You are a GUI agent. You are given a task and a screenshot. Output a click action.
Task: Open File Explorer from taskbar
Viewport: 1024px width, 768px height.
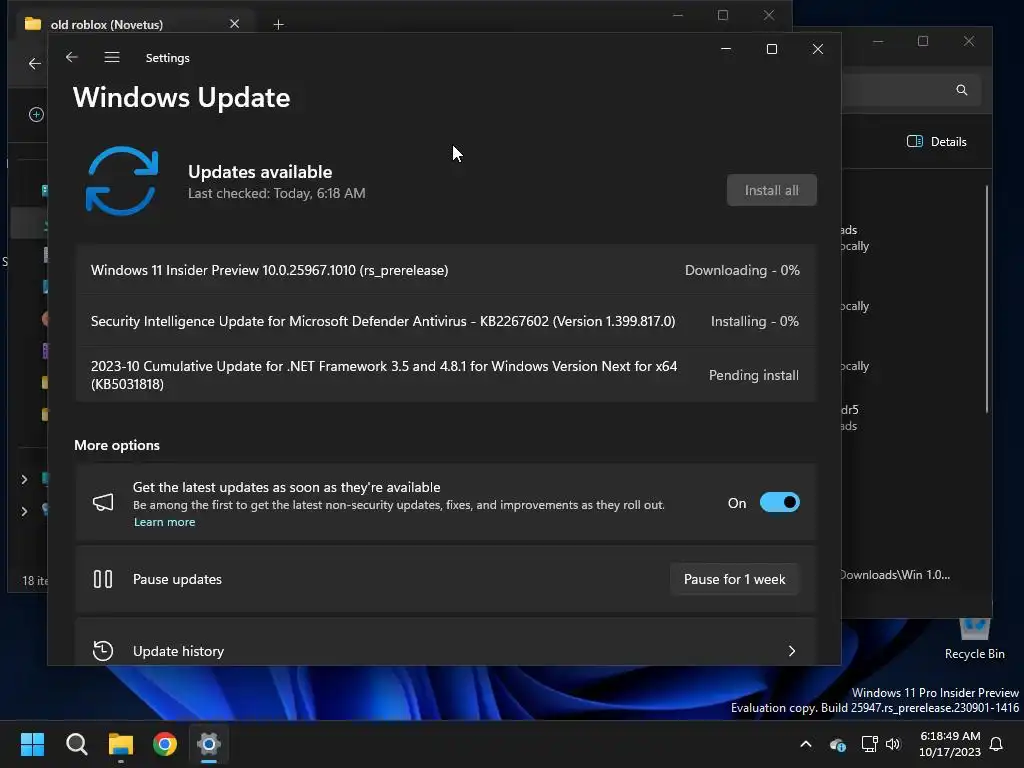(121, 744)
